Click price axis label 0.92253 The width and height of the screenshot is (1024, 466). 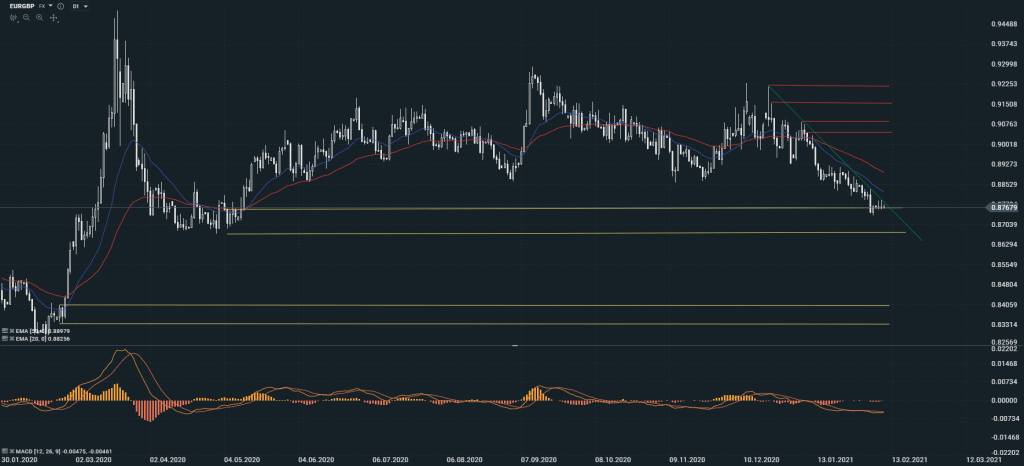coord(1003,84)
